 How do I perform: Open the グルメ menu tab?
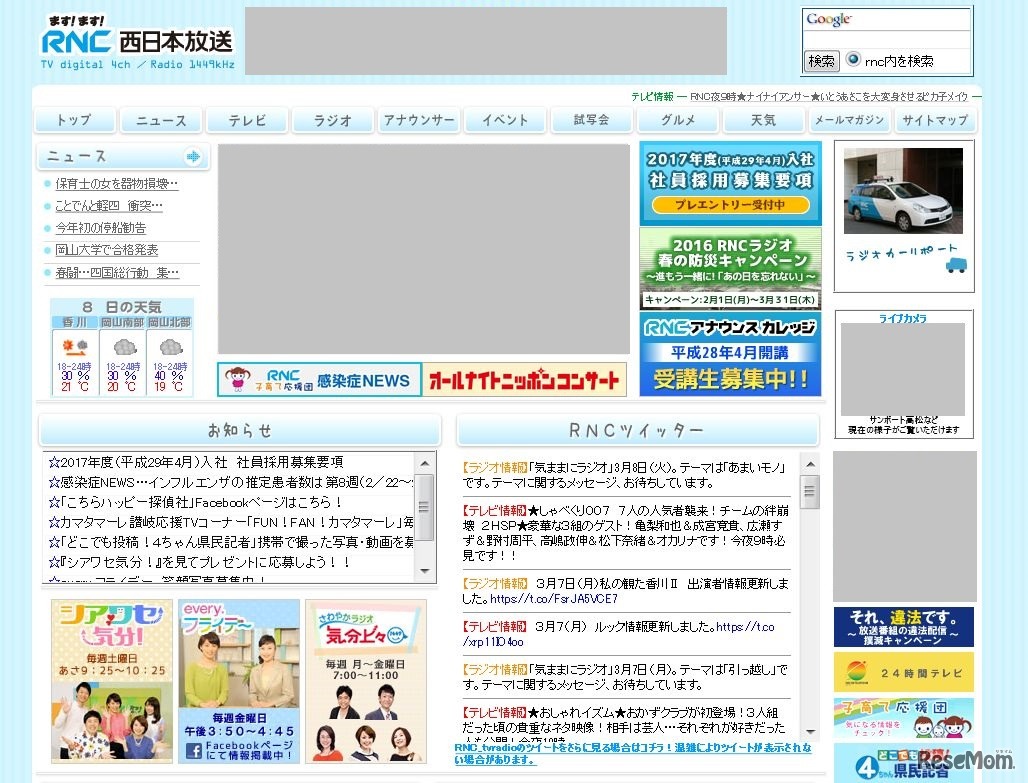(677, 120)
